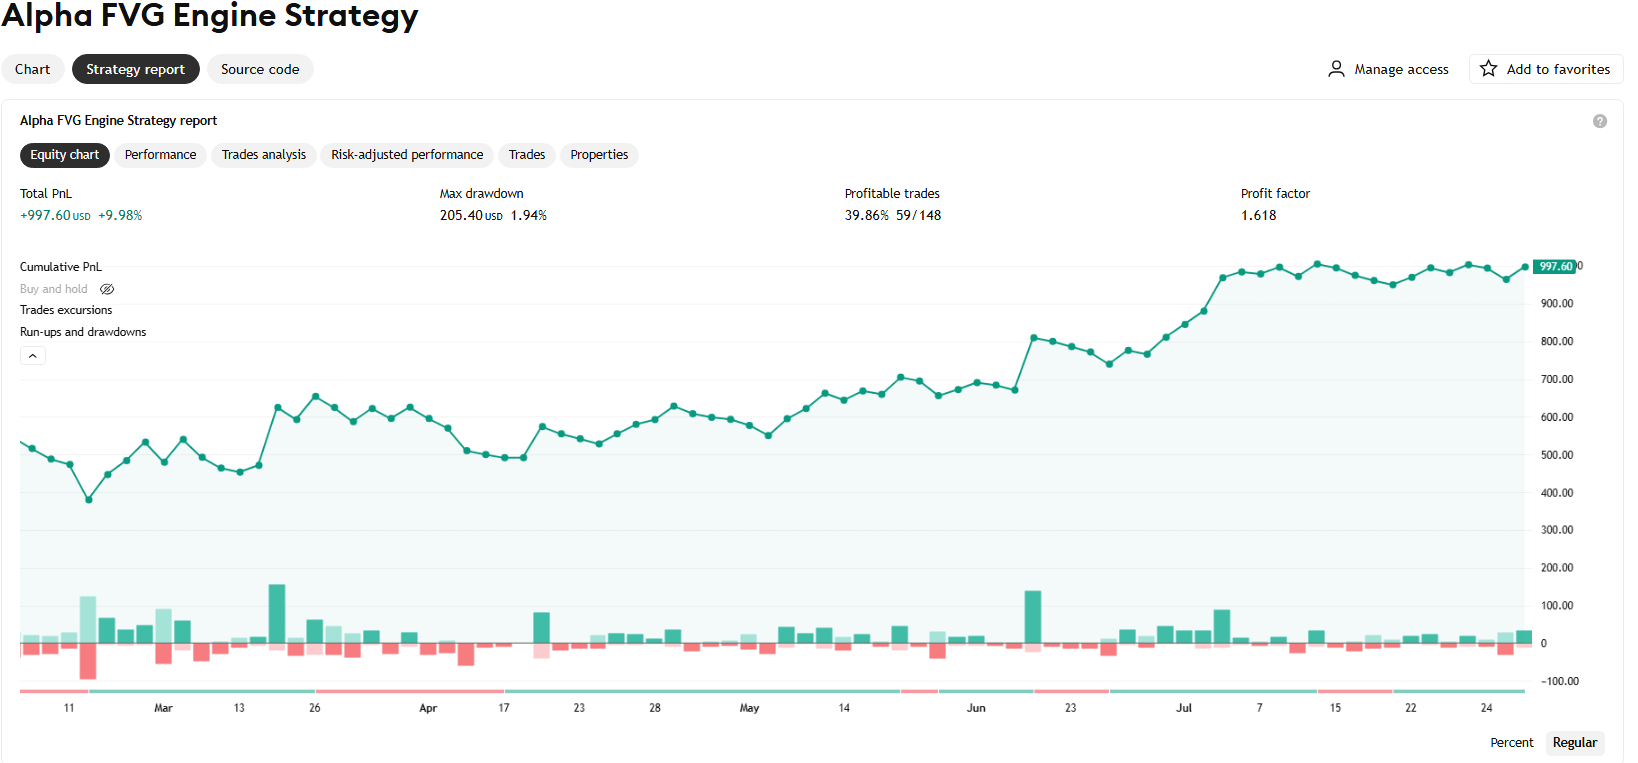This screenshot has width=1638, height=763.
Task: Open the Source code tab
Action: pyautogui.click(x=260, y=69)
